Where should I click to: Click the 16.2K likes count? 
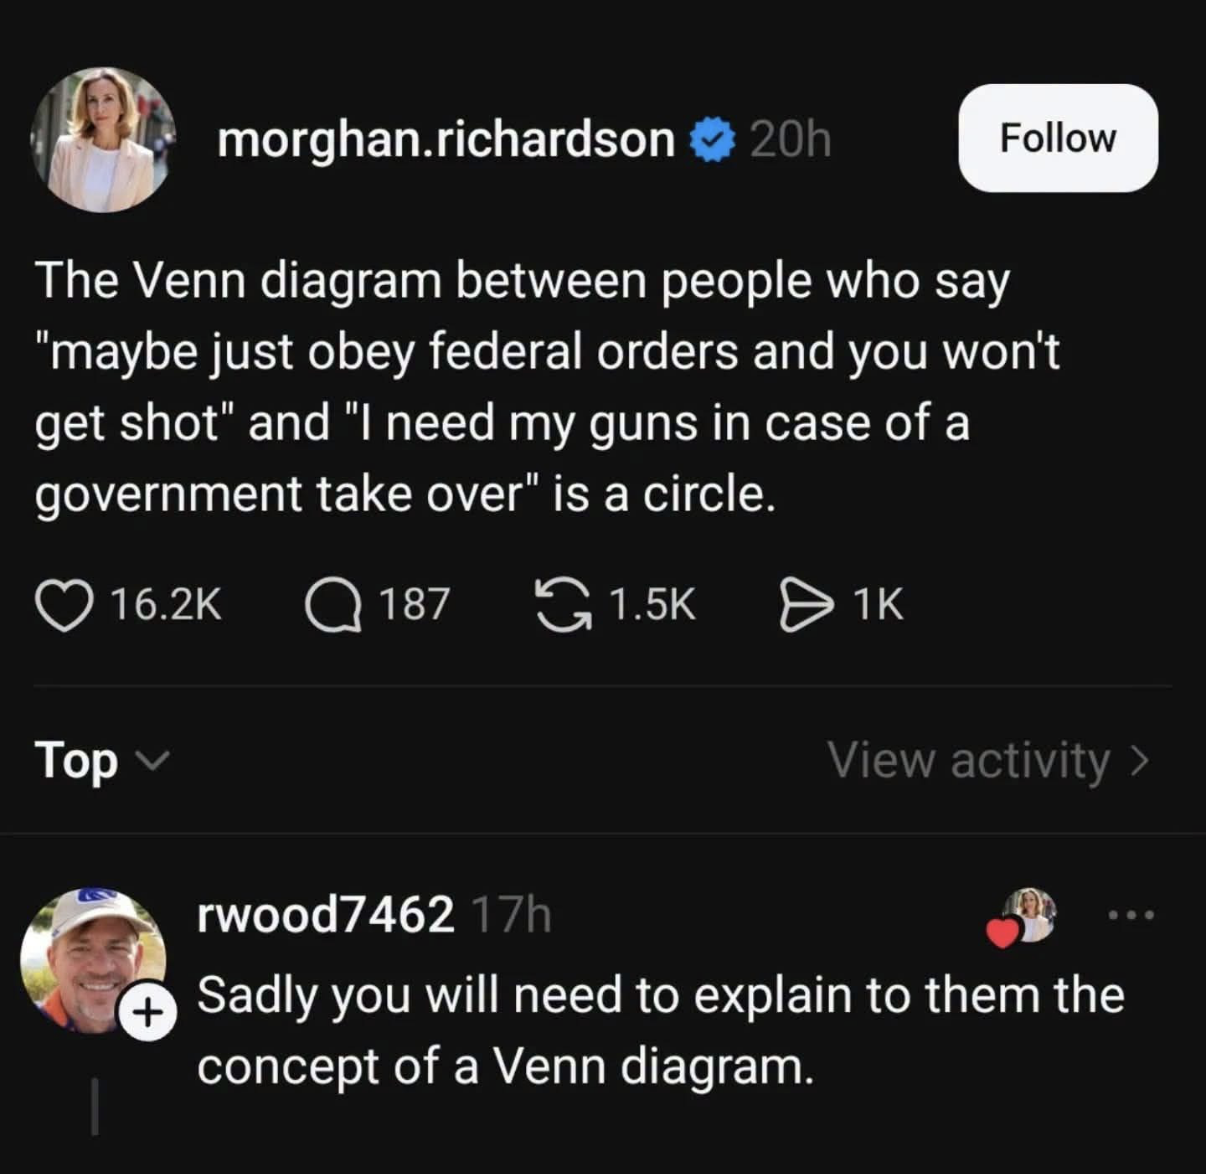(x=165, y=605)
